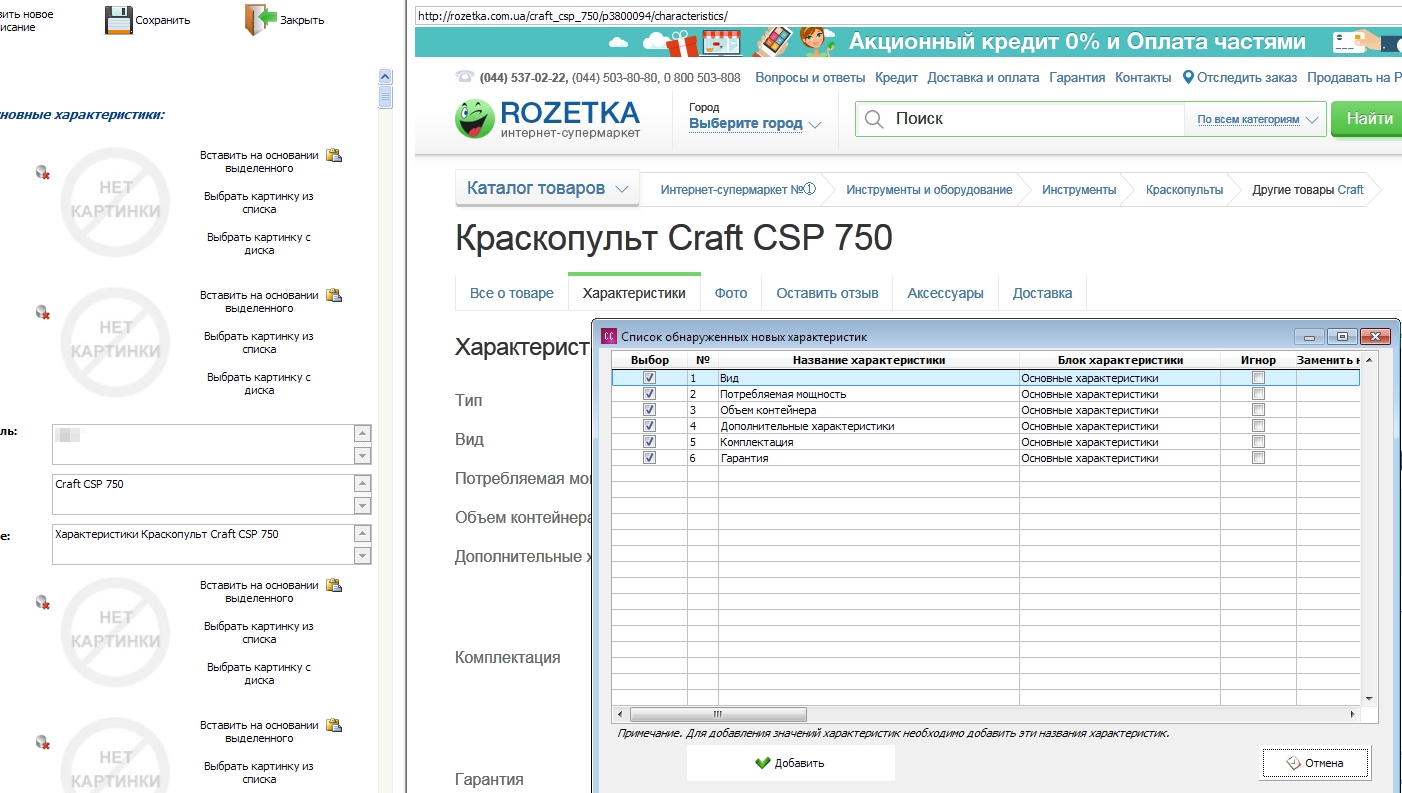Uncheck Выбор for the Вид row
This screenshot has width=1402, height=793.
[650, 378]
